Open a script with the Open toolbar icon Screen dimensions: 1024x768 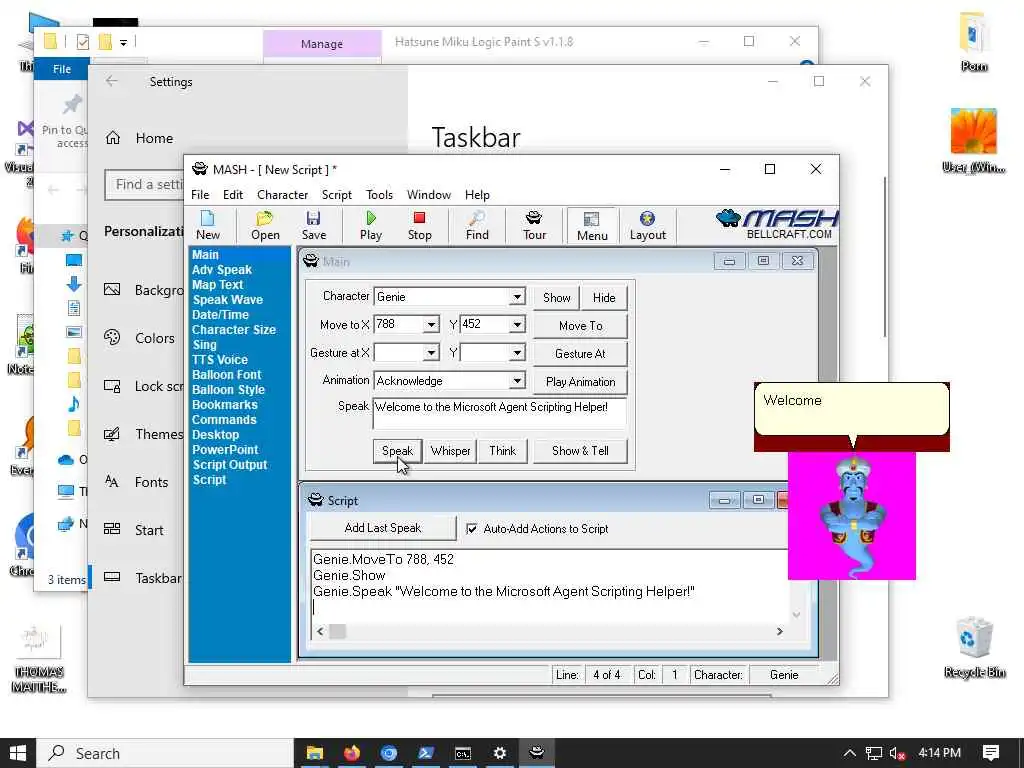(x=265, y=225)
